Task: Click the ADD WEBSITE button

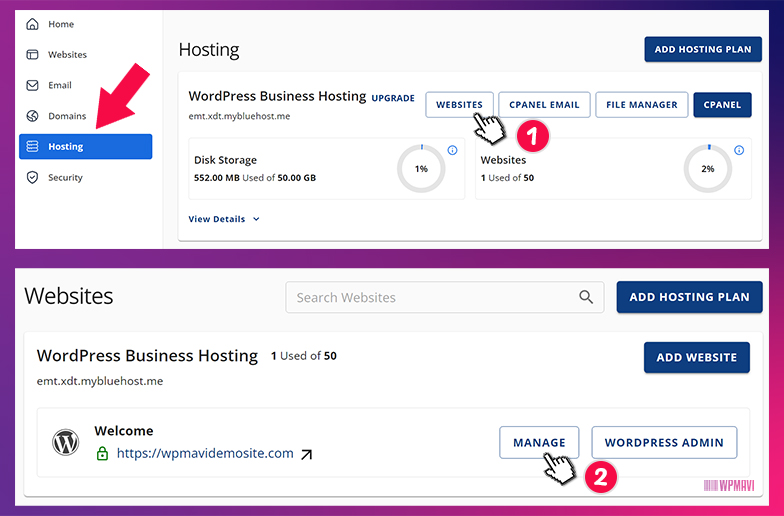Action: [x=696, y=357]
